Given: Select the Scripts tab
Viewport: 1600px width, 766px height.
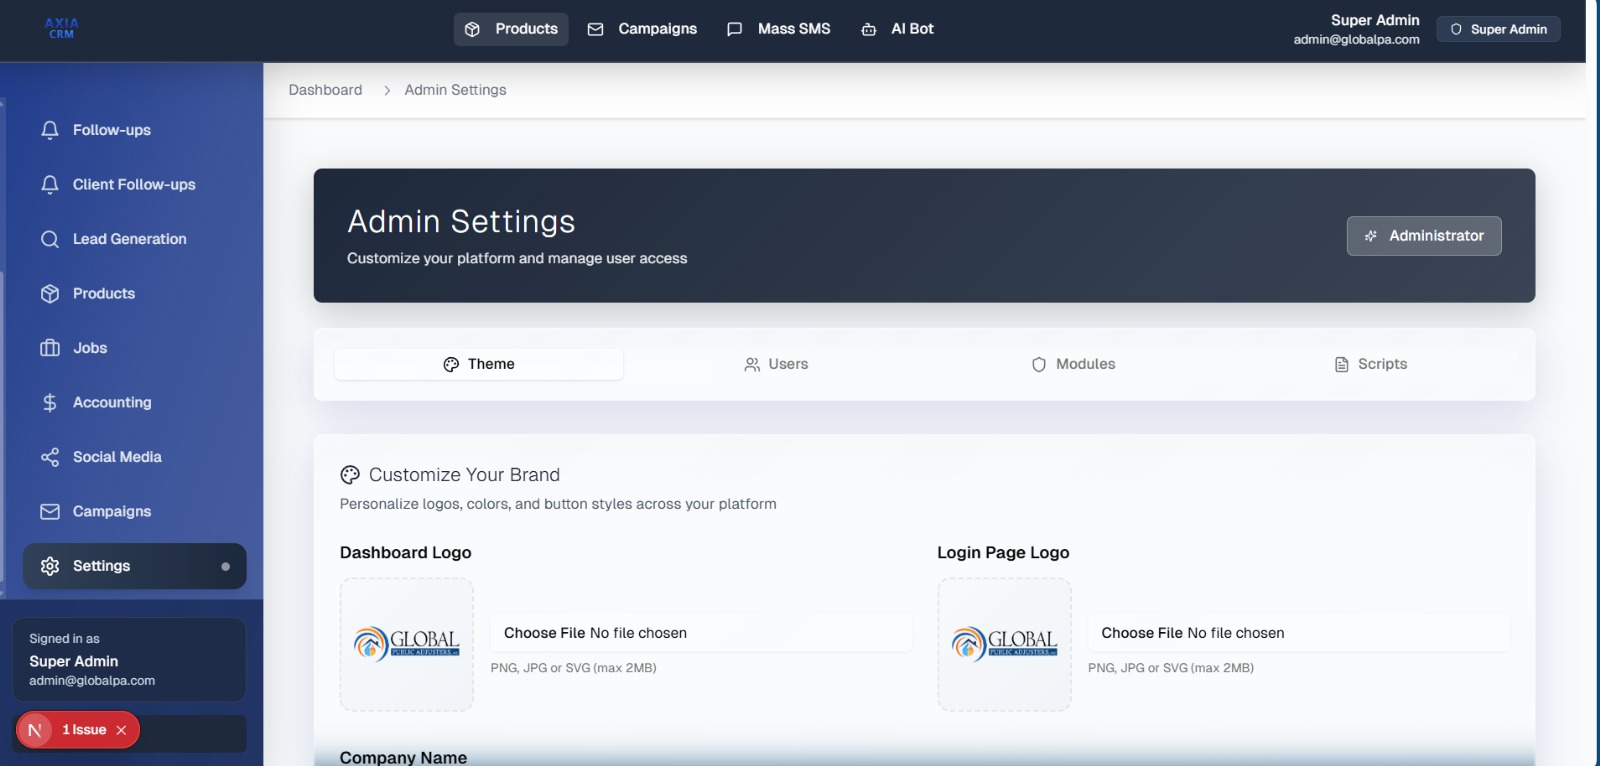Looking at the screenshot, I should [1370, 364].
